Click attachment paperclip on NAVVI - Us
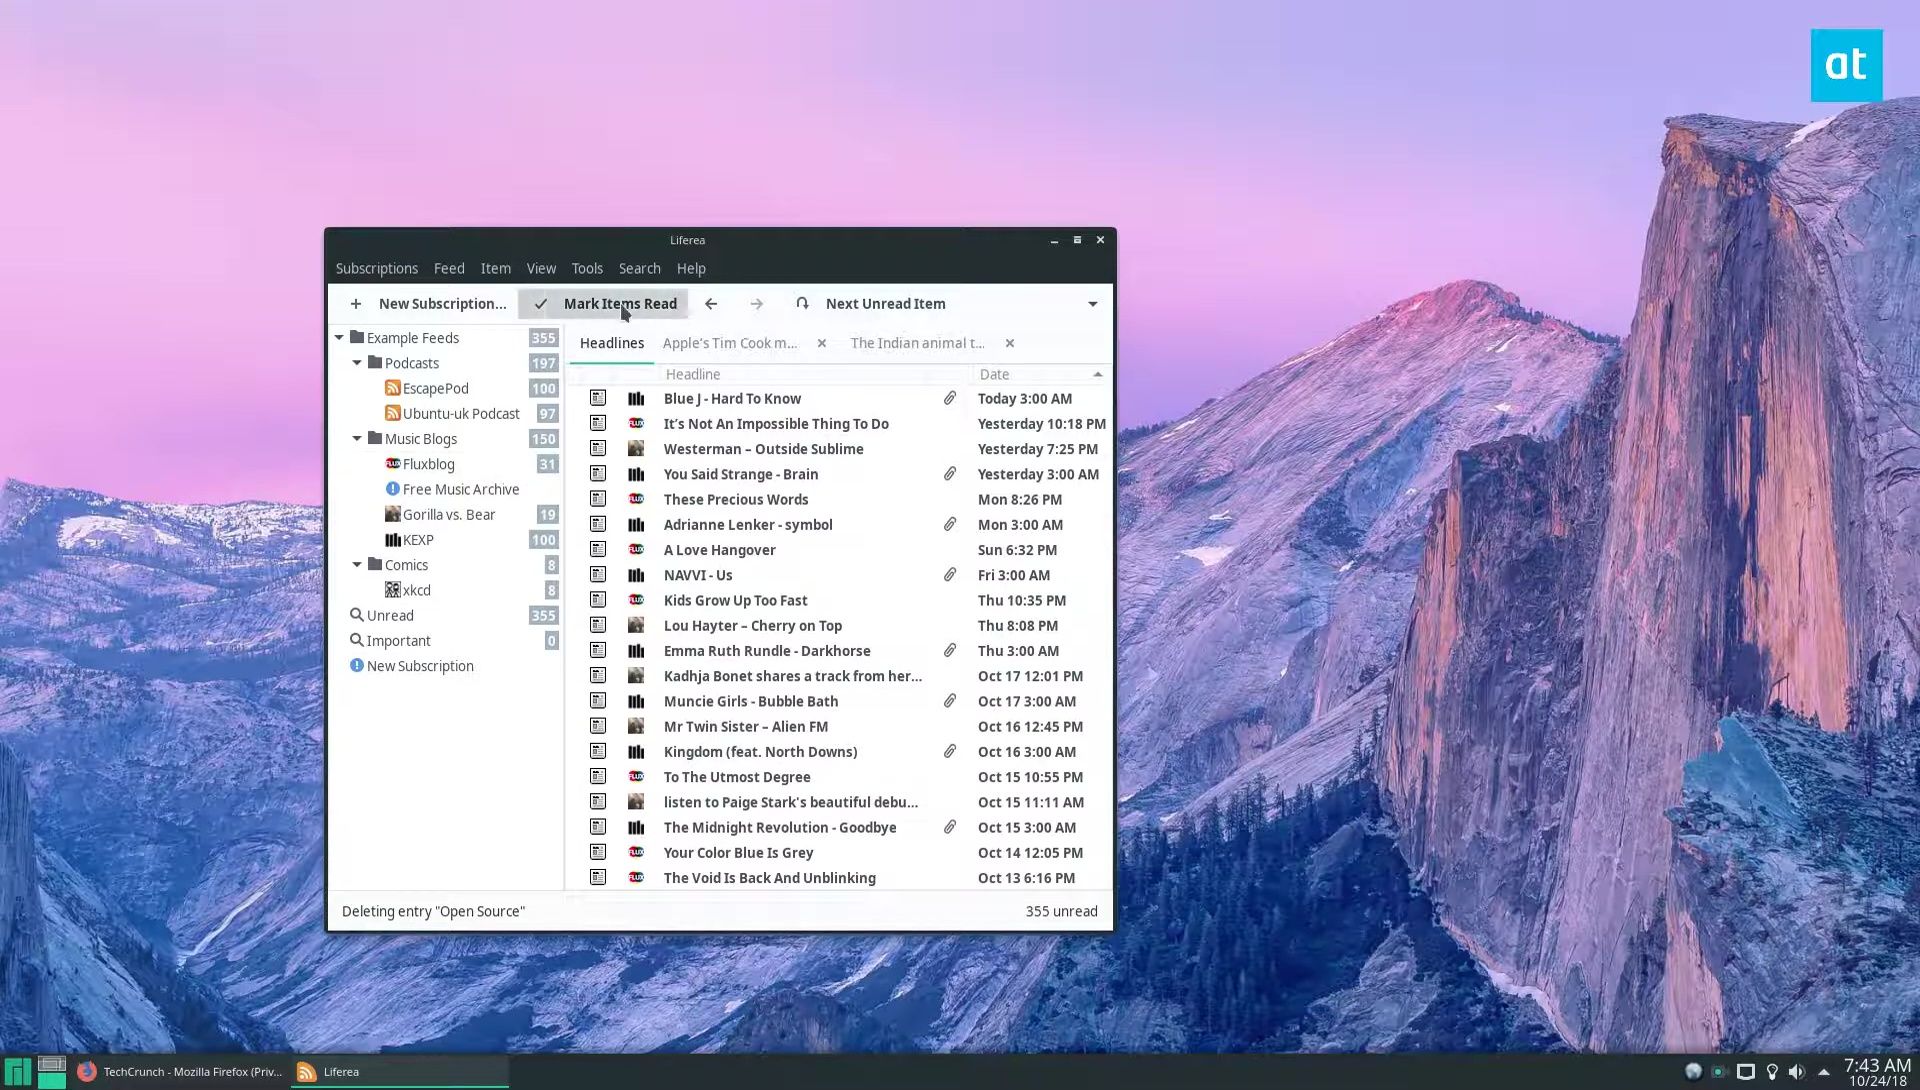 tap(950, 575)
